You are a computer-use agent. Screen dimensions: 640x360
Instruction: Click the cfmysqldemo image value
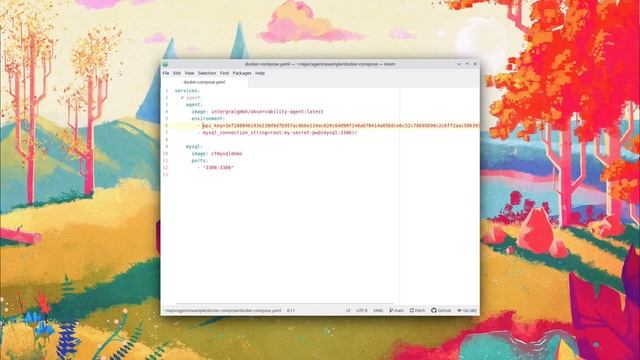click(227, 153)
